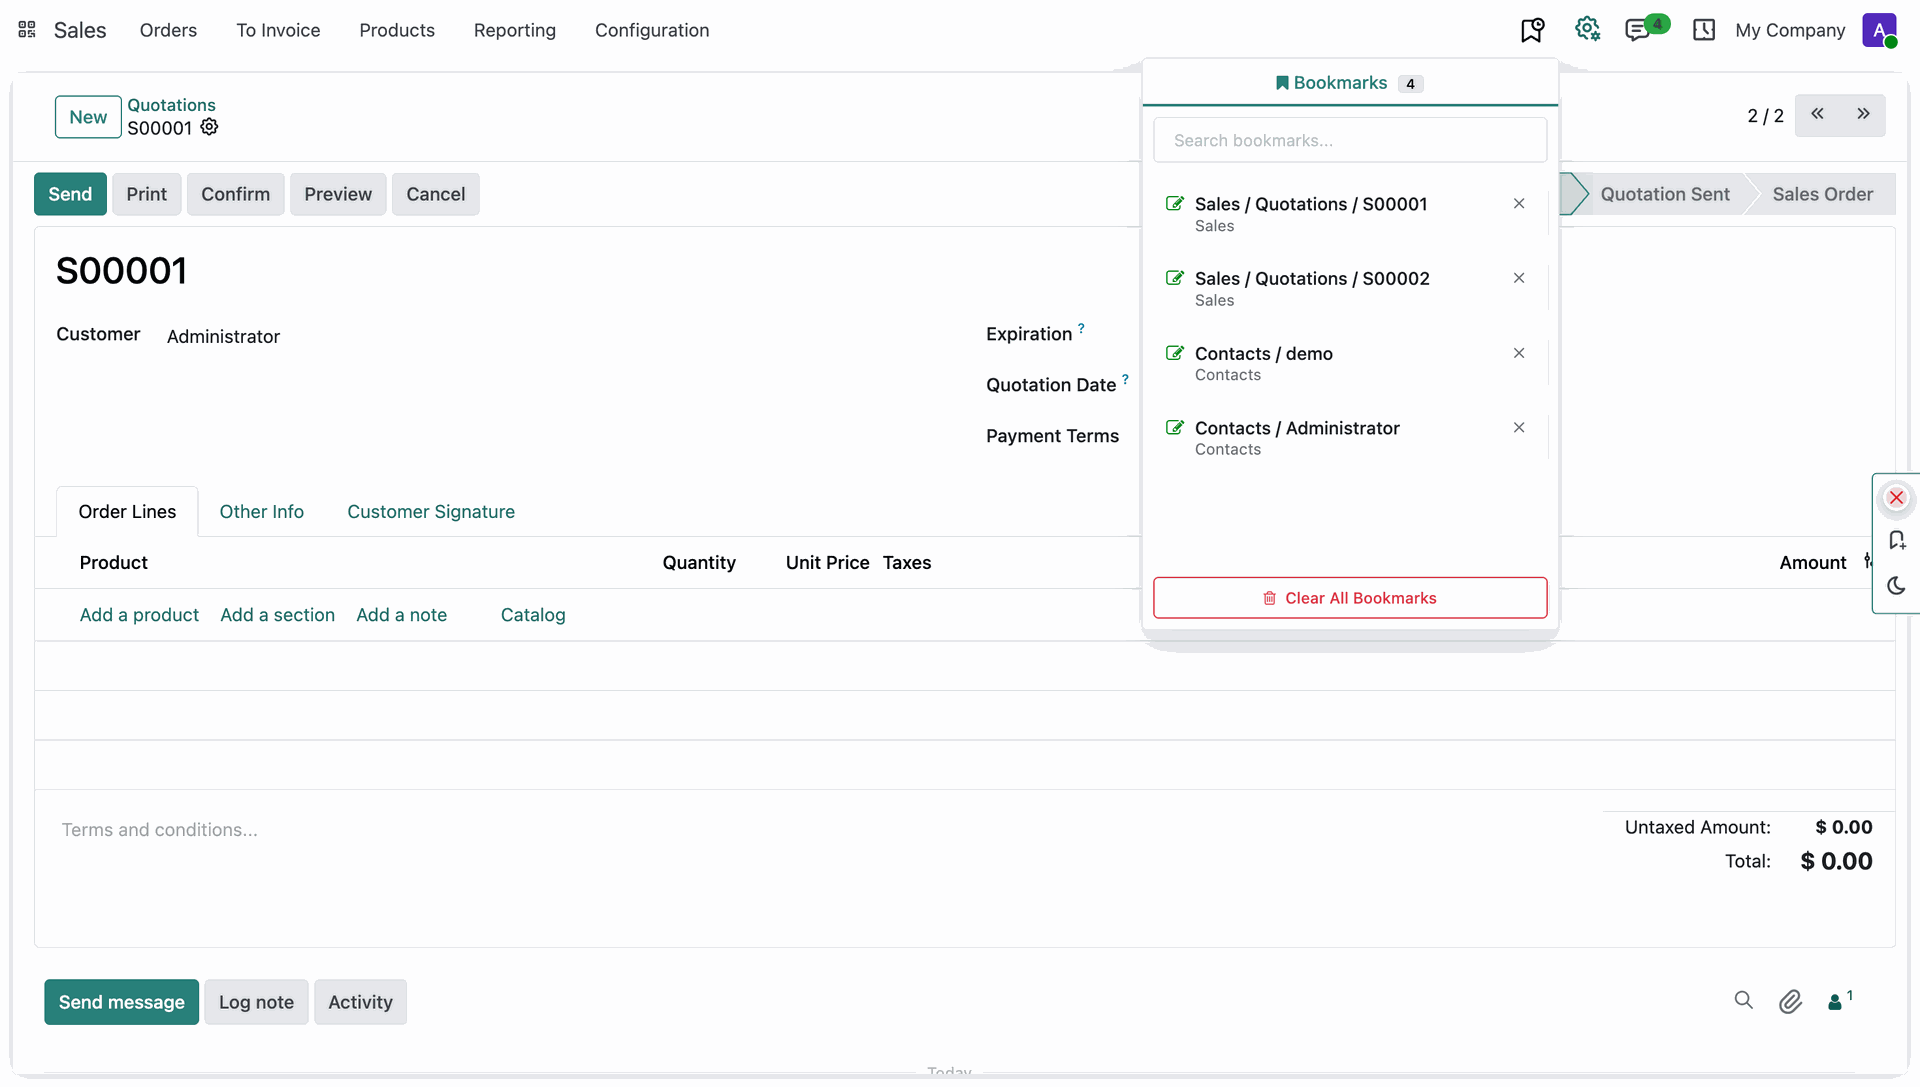Toggle the bookmarks panel icon in navbar
Image resolution: width=1920 pixels, height=1087 pixels.
click(x=1532, y=30)
